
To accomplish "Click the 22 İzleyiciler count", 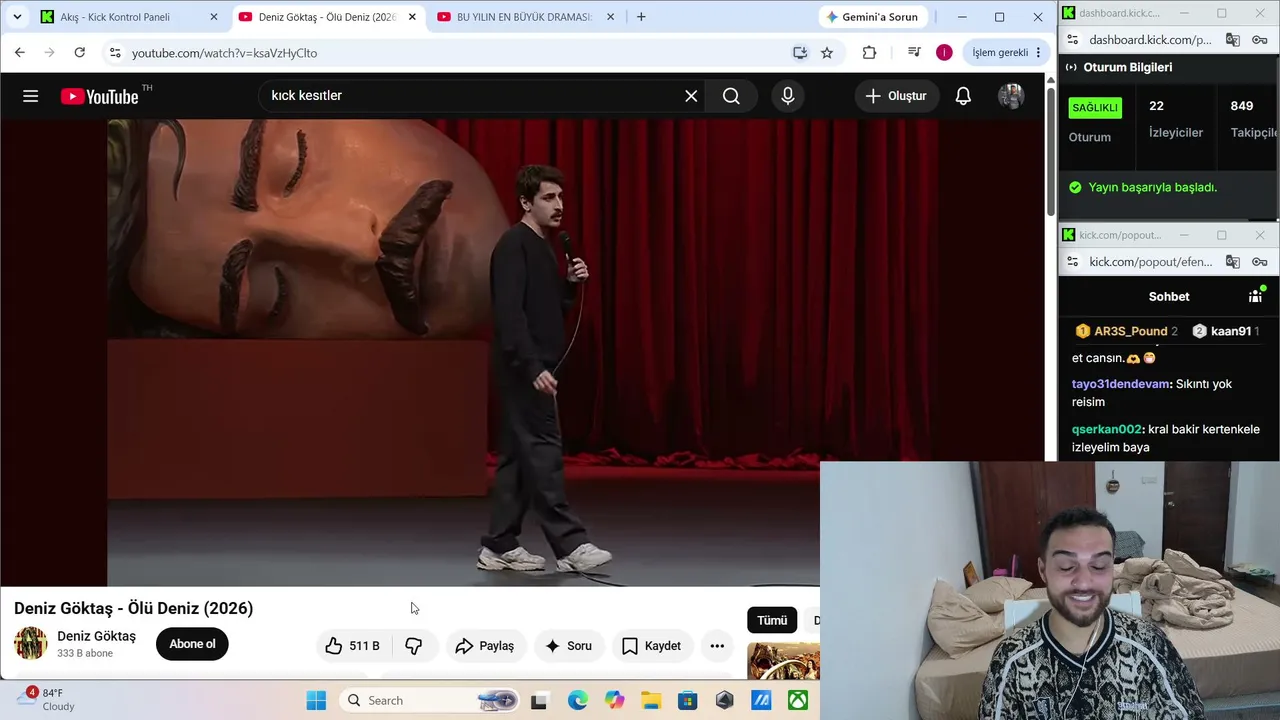I will coord(1176,118).
